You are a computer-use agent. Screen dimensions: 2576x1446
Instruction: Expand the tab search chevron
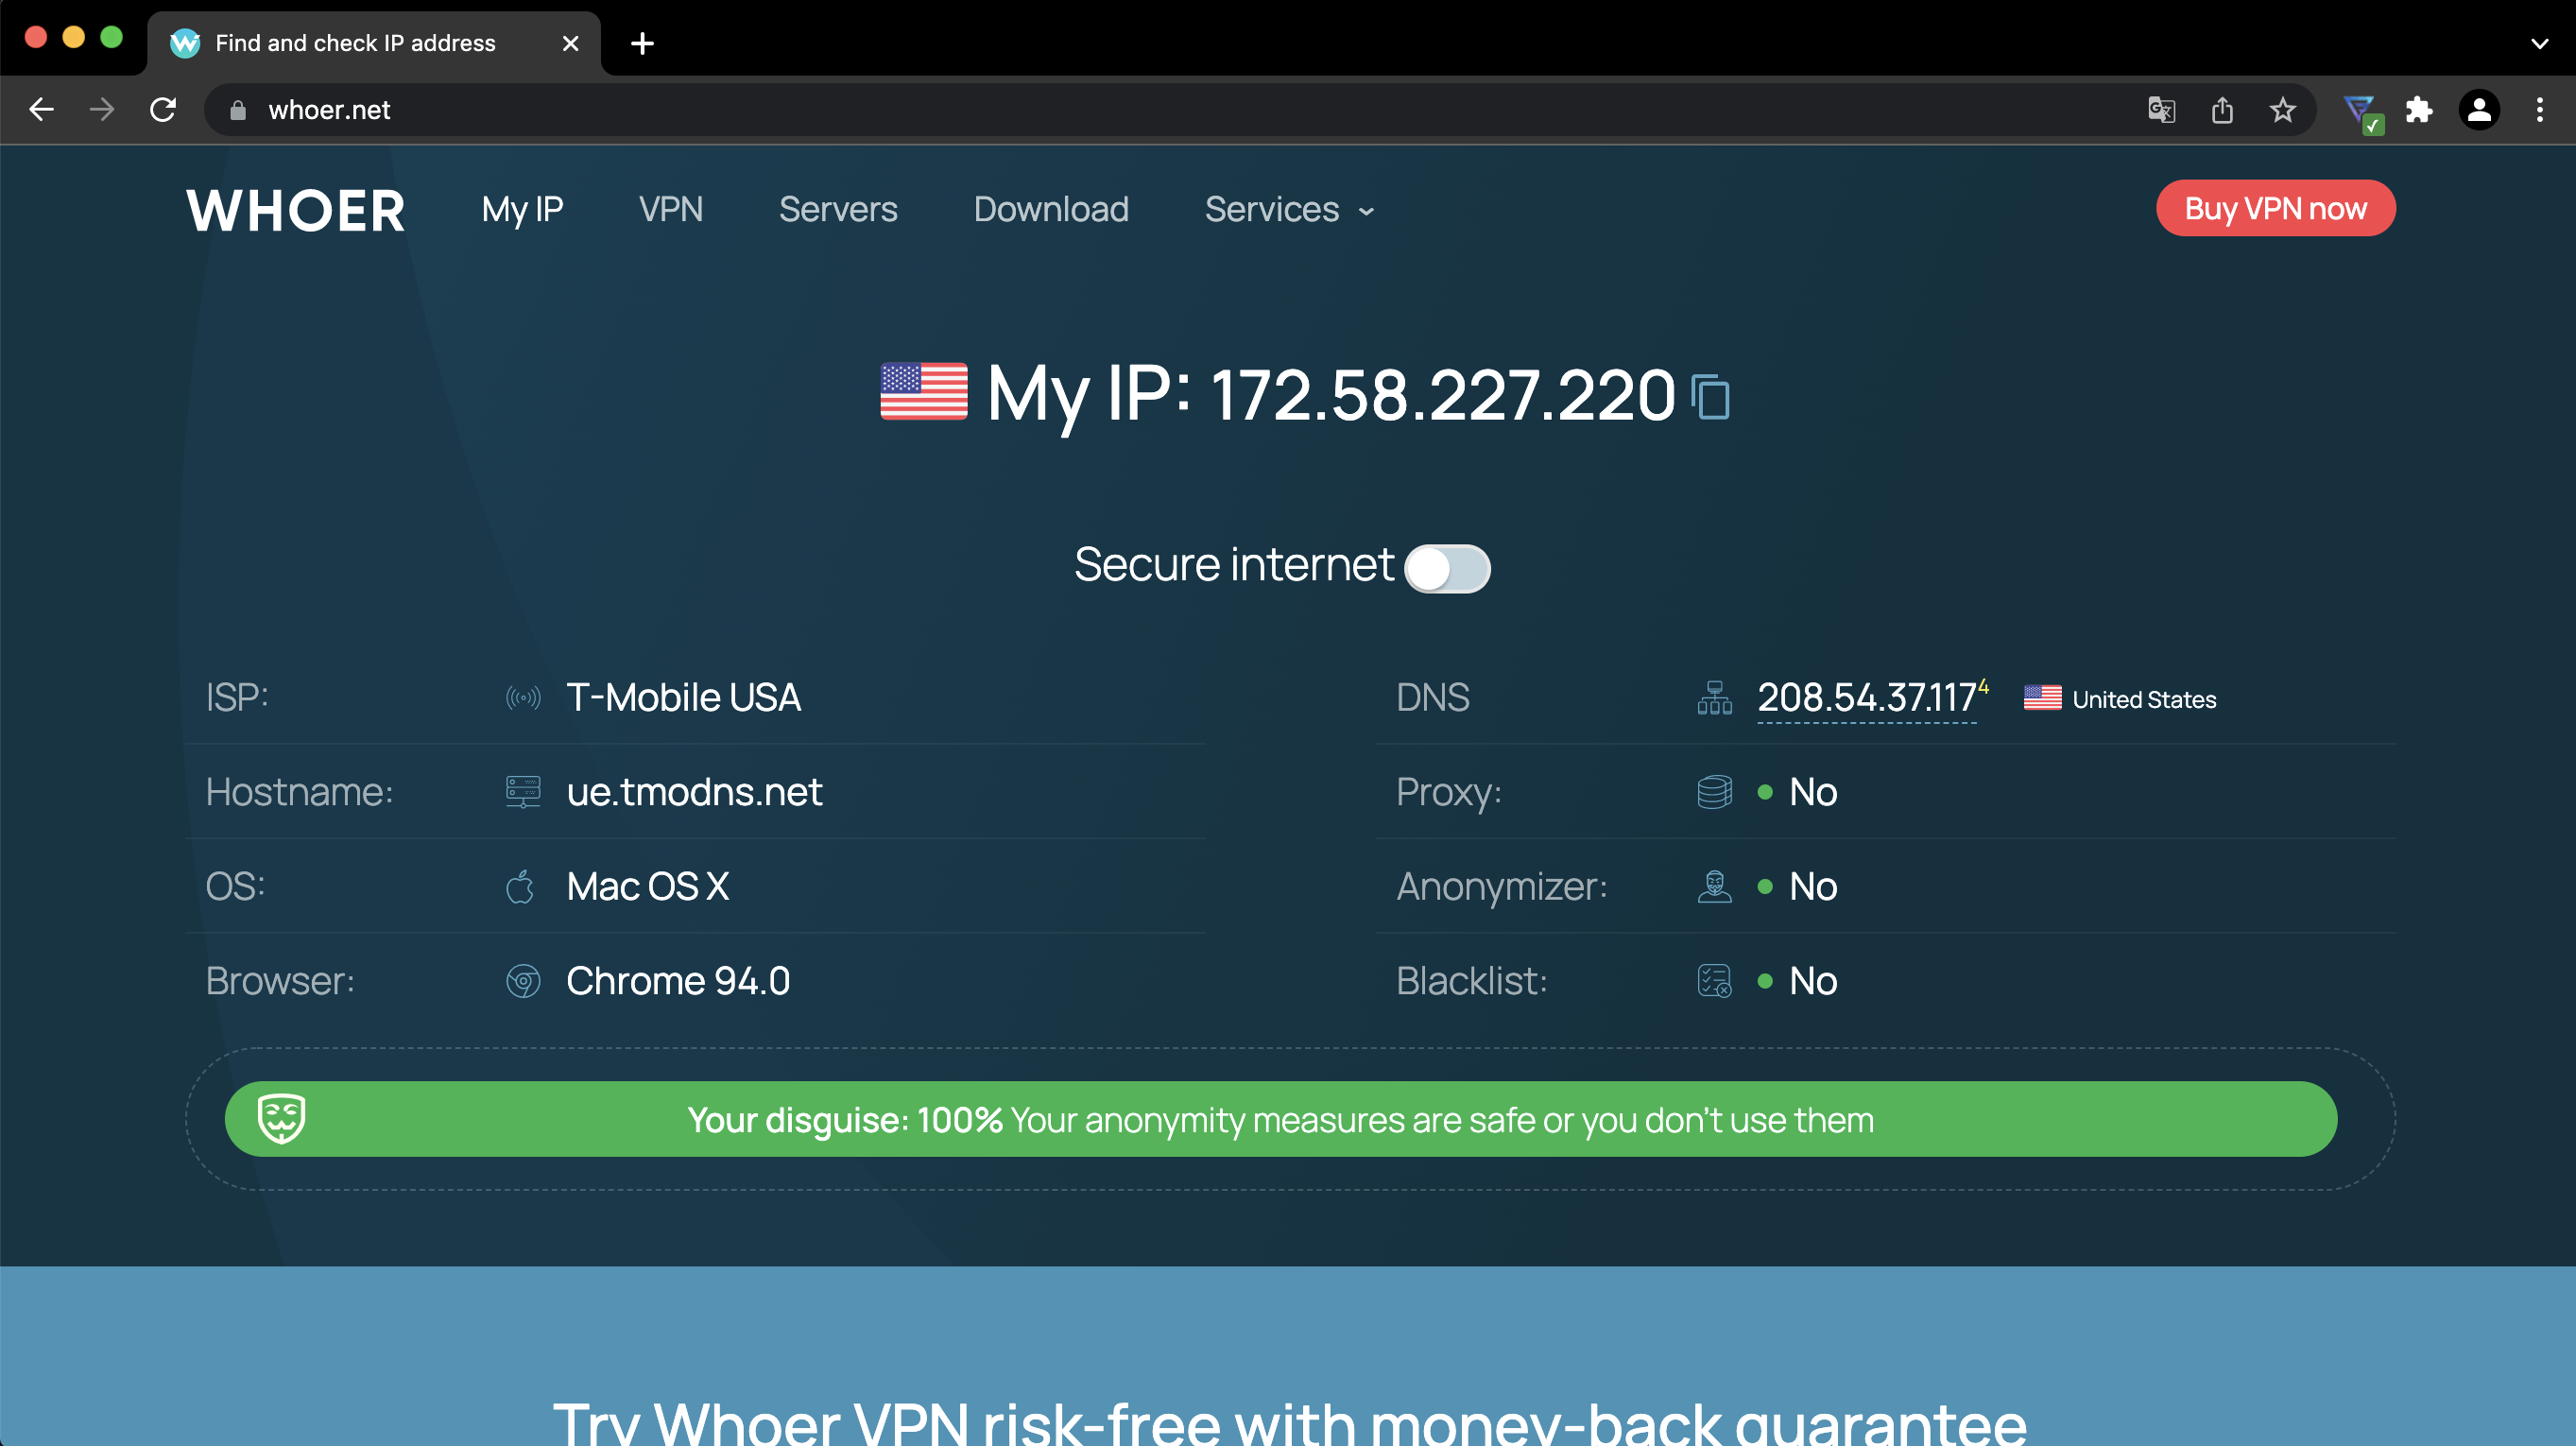click(2539, 44)
